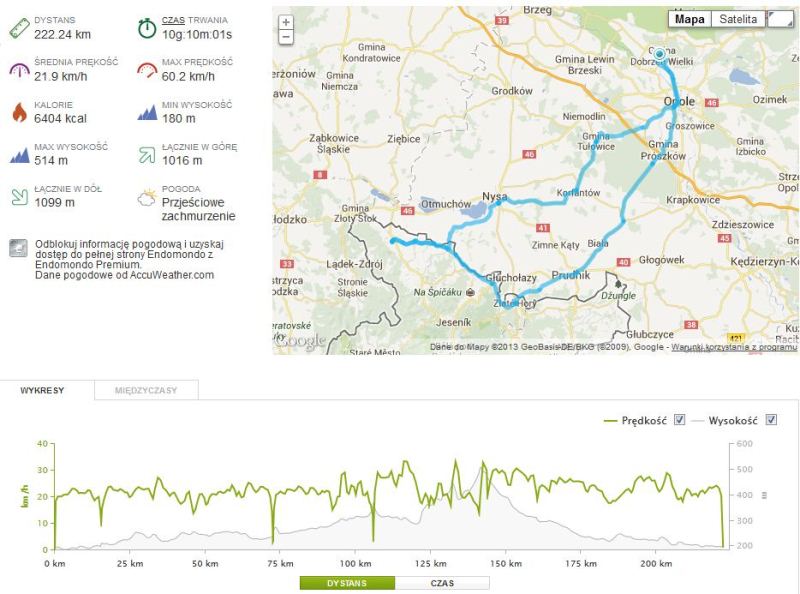Click the calories flame icon
Image resolution: width=800 pixels, height=594 pixels.
tap(19, 111)
